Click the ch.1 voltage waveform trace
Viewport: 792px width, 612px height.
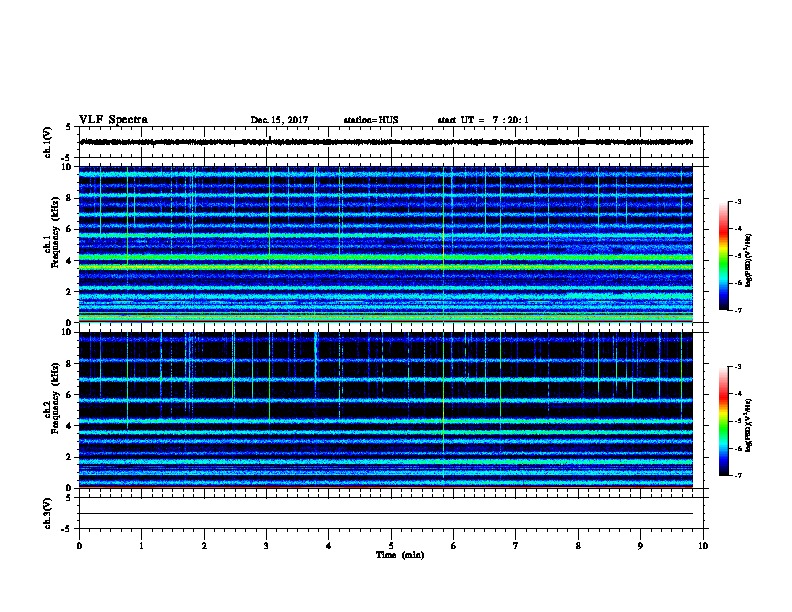click(x=386, y=142)
